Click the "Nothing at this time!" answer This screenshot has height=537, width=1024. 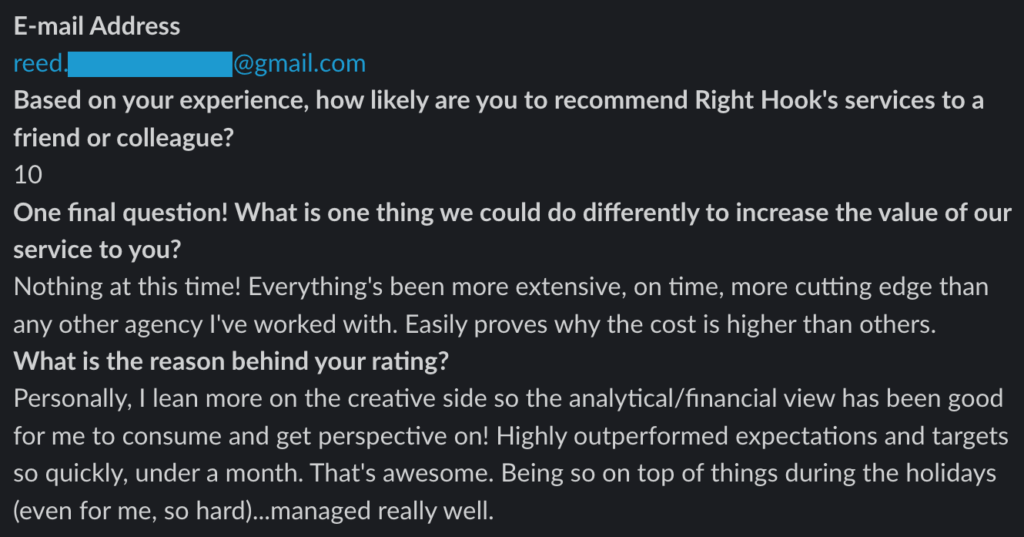127,287
